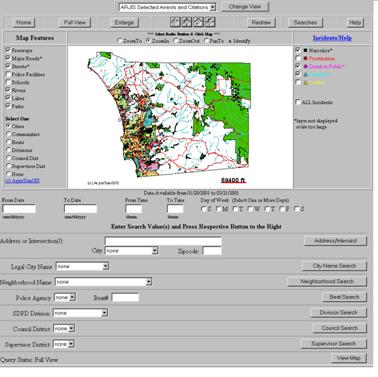The width and height of the screenshot is (378, 377).
Task: Check the Prostitution incident checkbox
Action: tap(298, 58)
